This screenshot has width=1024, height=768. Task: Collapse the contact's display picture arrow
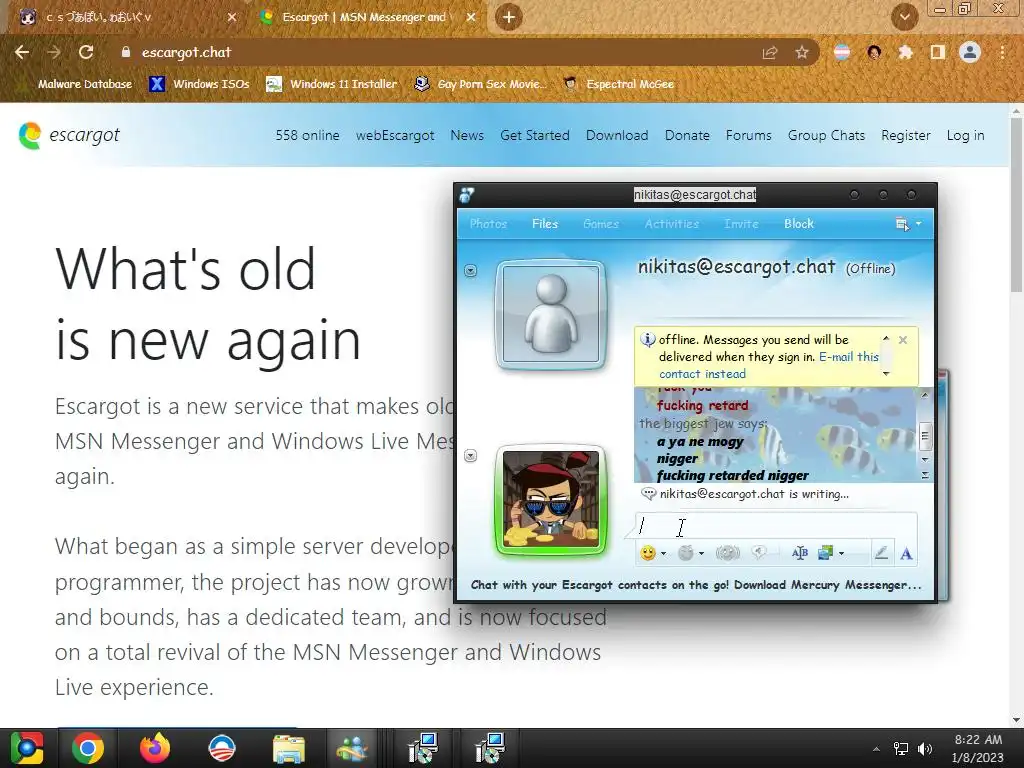click(470, 270)
